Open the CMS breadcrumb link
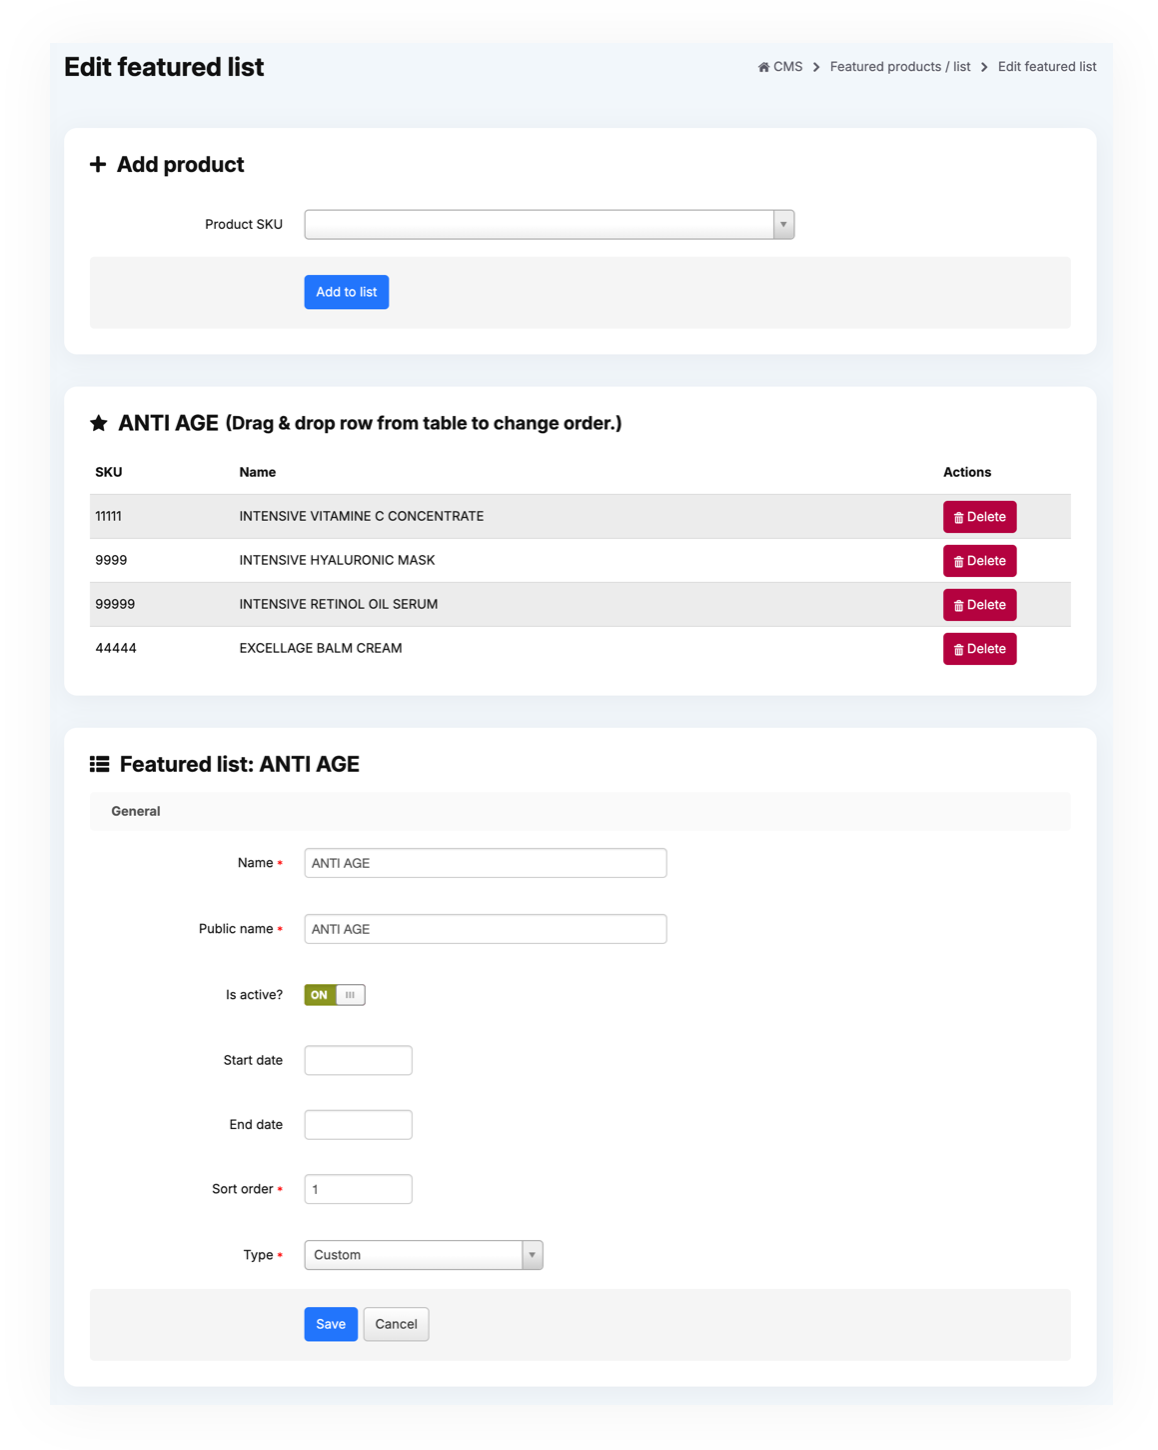Screen dimensions: 1158x1450 787,67
